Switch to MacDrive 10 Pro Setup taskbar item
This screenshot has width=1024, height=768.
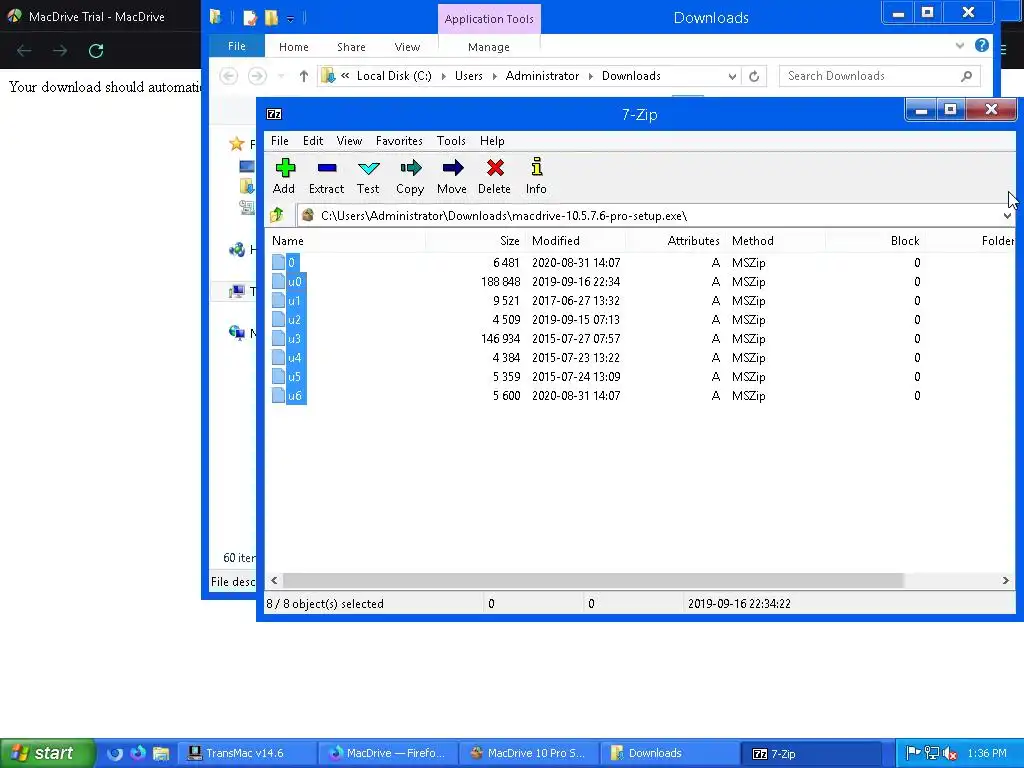click(x=530, y=753)
